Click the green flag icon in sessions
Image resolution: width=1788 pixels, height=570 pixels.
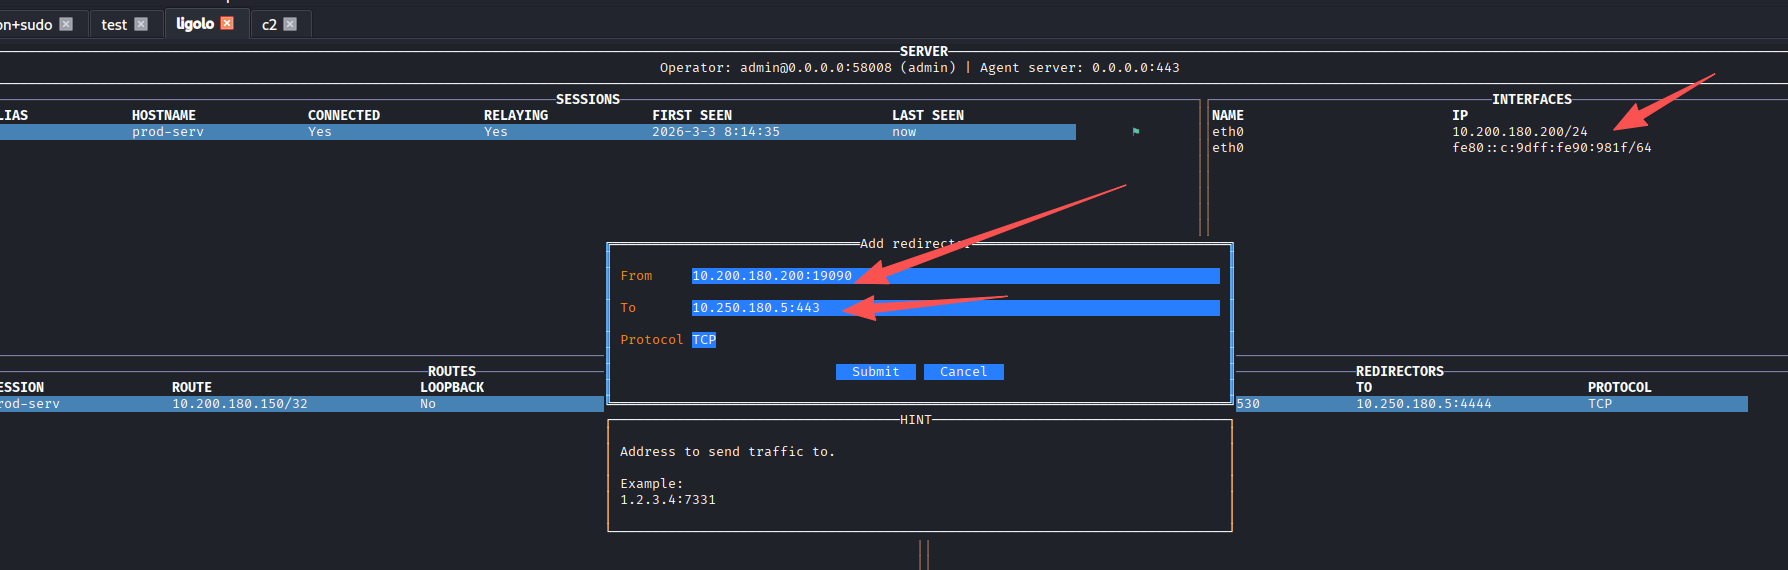coord(1136,131)
